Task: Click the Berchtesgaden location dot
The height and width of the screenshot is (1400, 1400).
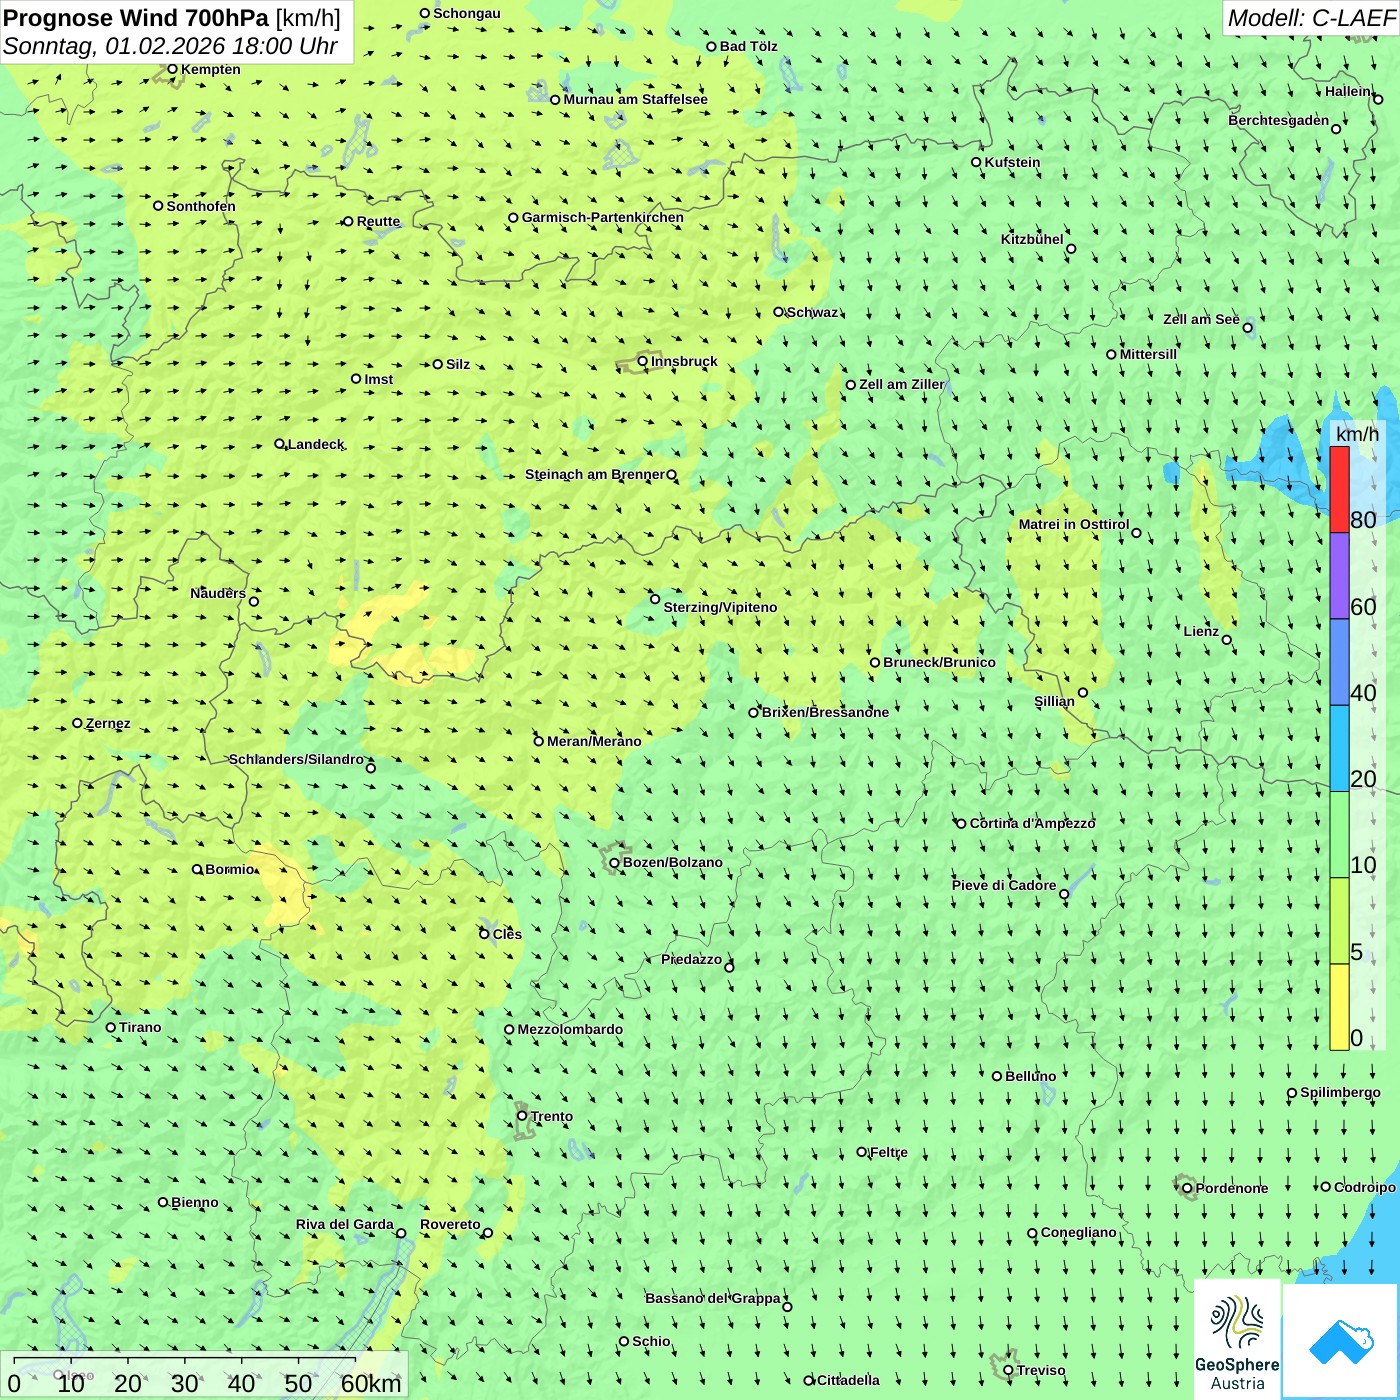Action: [x=1336, y=129]
